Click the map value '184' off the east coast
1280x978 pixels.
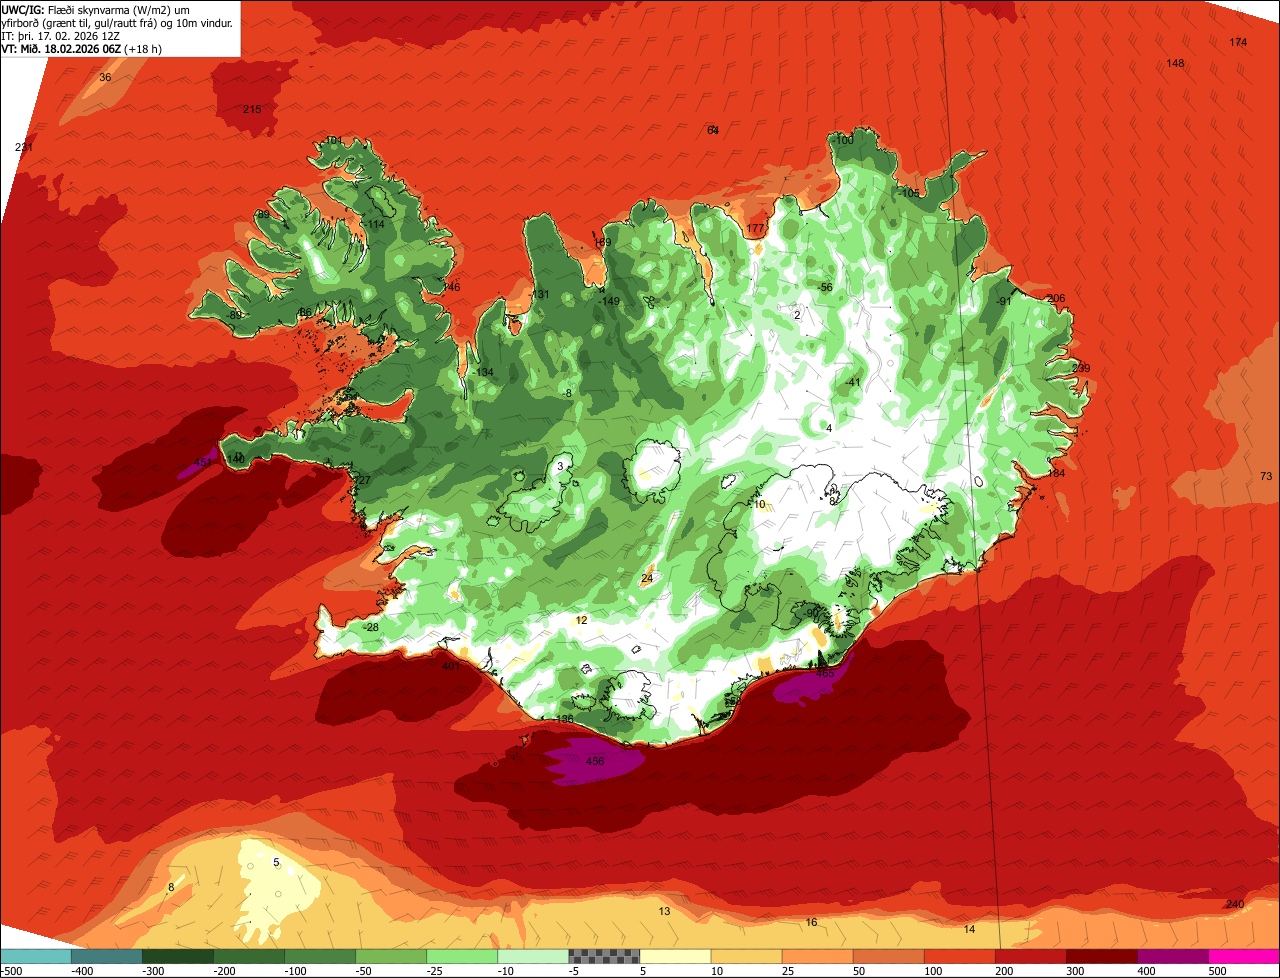coord(1056,473)
